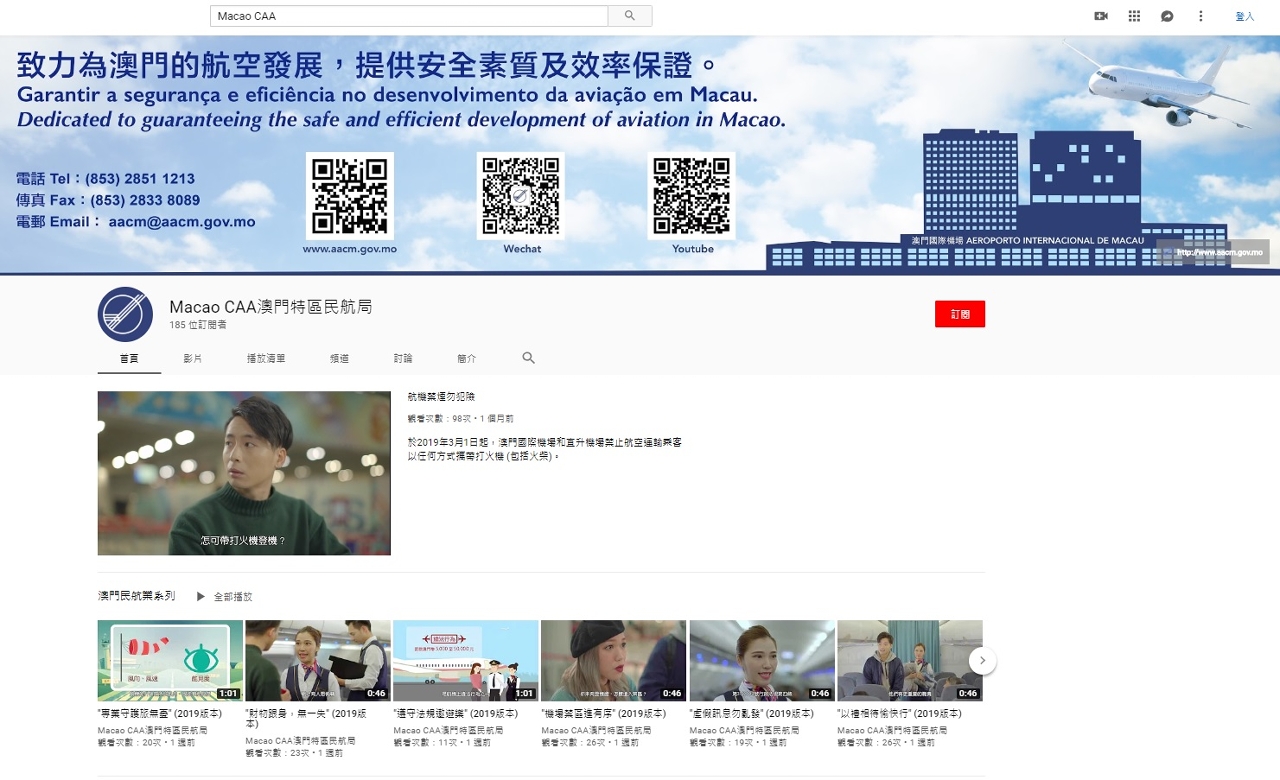Click the Macao CAA channel avatar logo
This screenshot has height=780, width=1280.
(125, 314)
